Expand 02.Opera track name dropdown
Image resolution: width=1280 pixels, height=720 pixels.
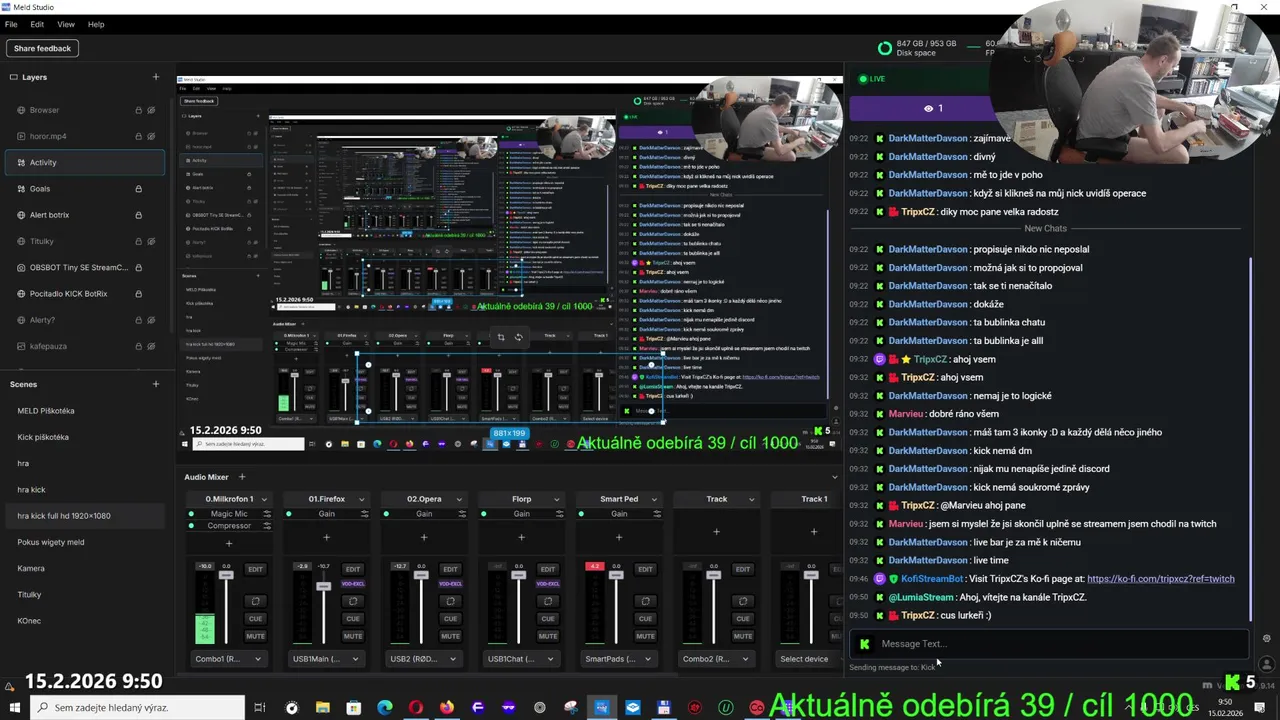point(459,499)
